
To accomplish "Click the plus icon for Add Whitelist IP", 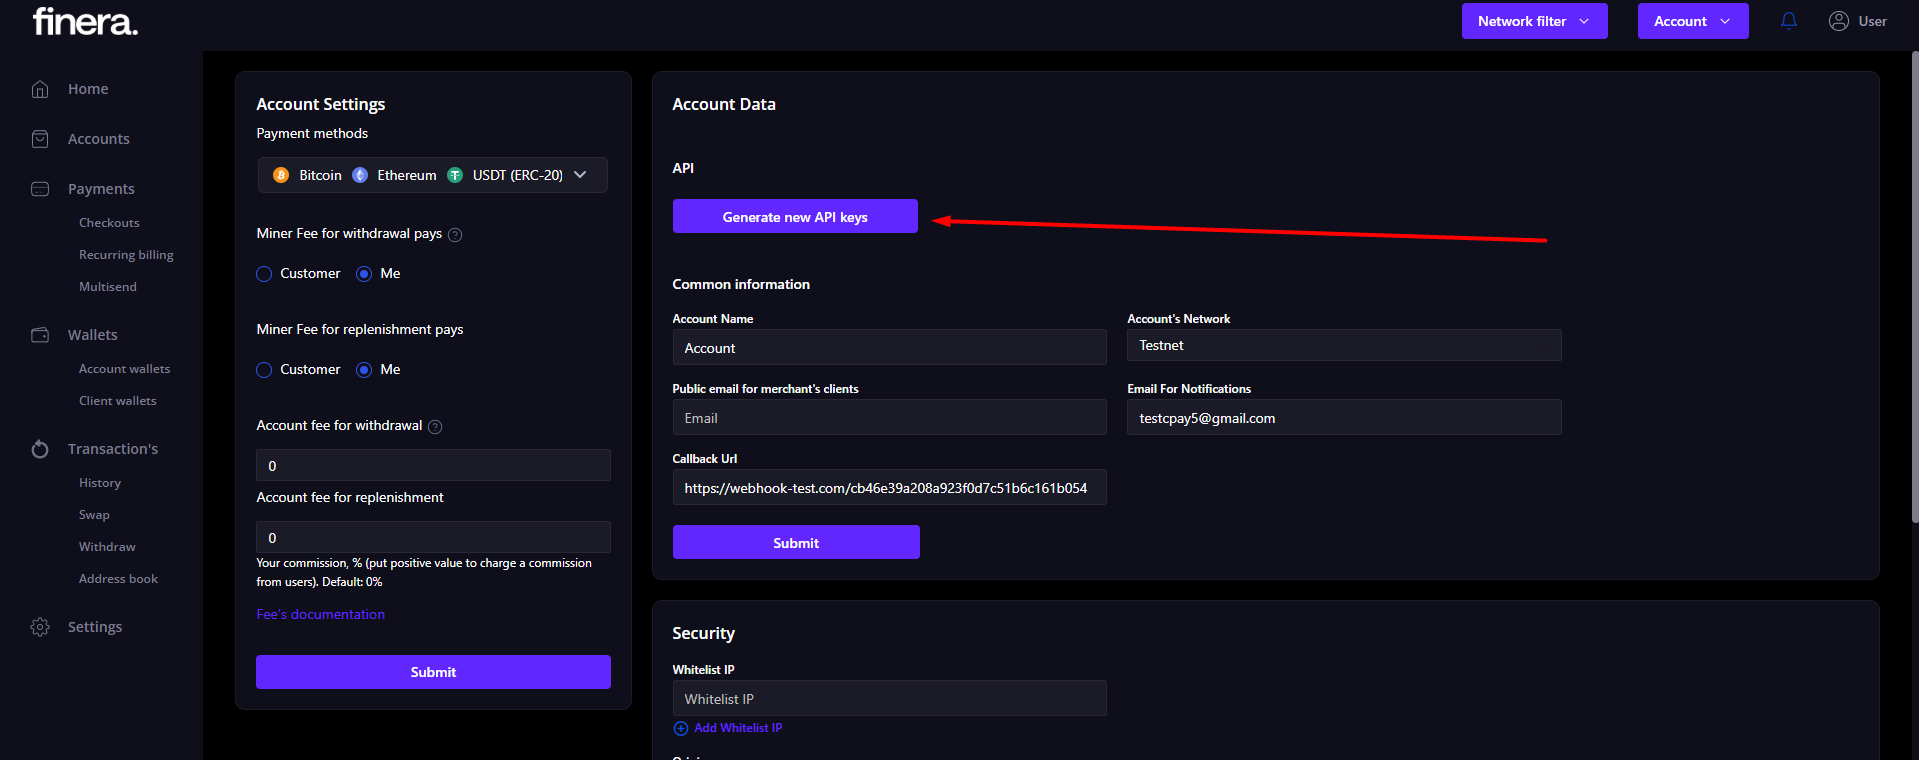I will (681, 729).
